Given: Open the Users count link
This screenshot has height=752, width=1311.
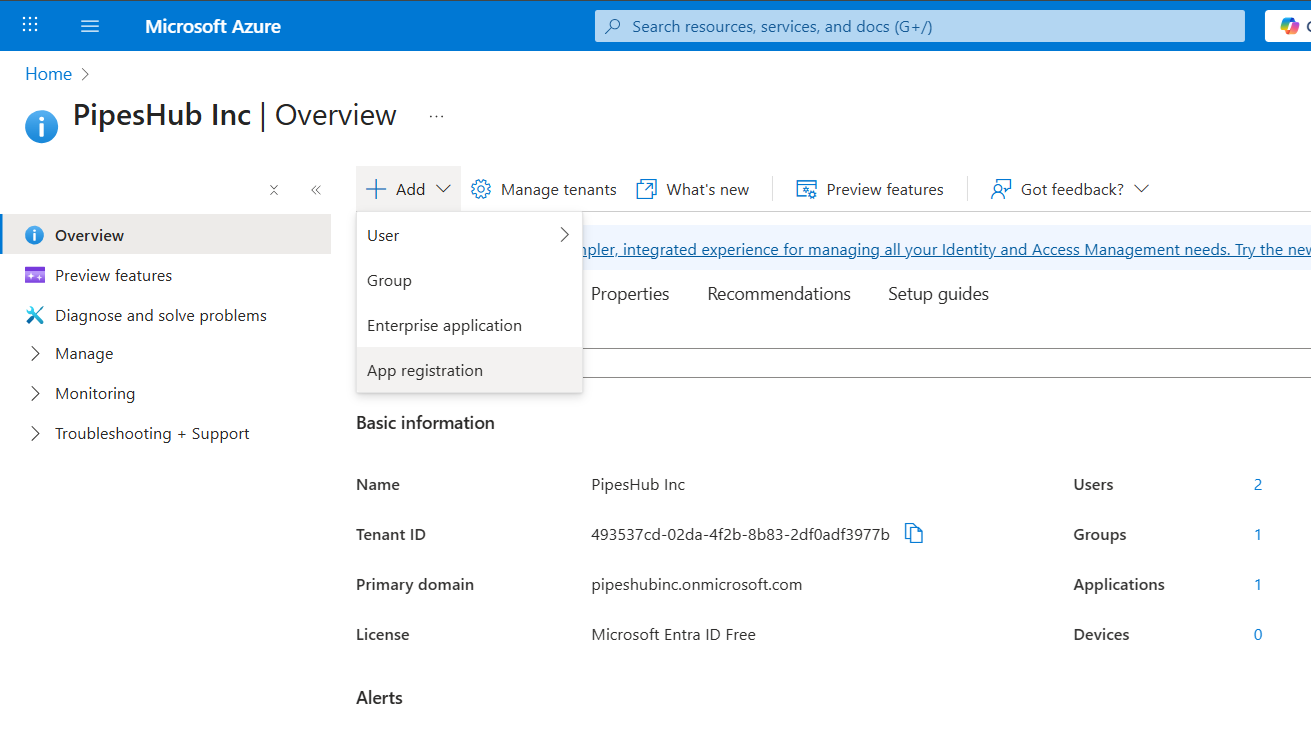Looking at the screenshot, I should point(1257,484).
